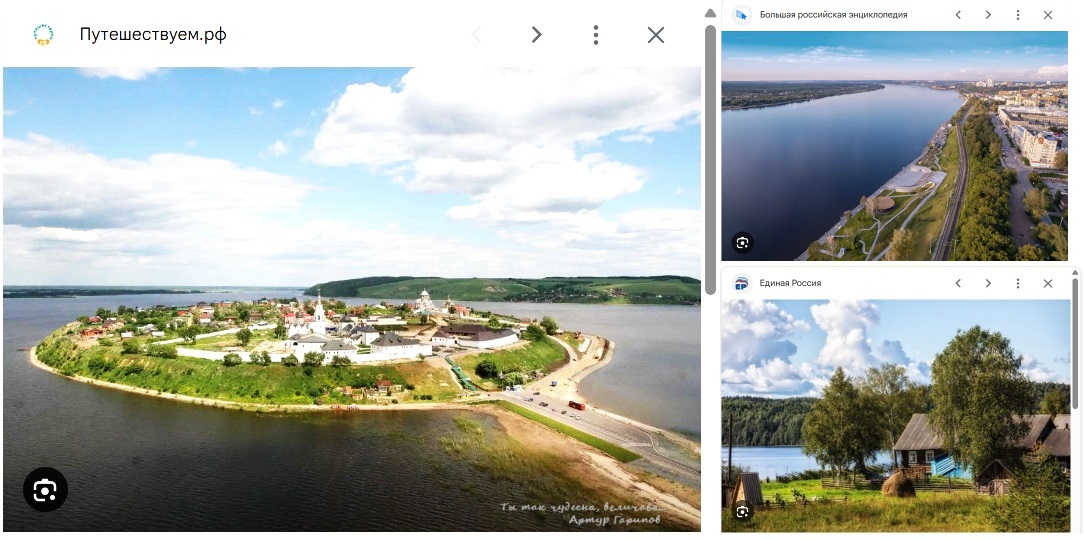1084x540 pixels.
Task: Click the large island monastery aerial photo
Action: [x=350, y=300]
